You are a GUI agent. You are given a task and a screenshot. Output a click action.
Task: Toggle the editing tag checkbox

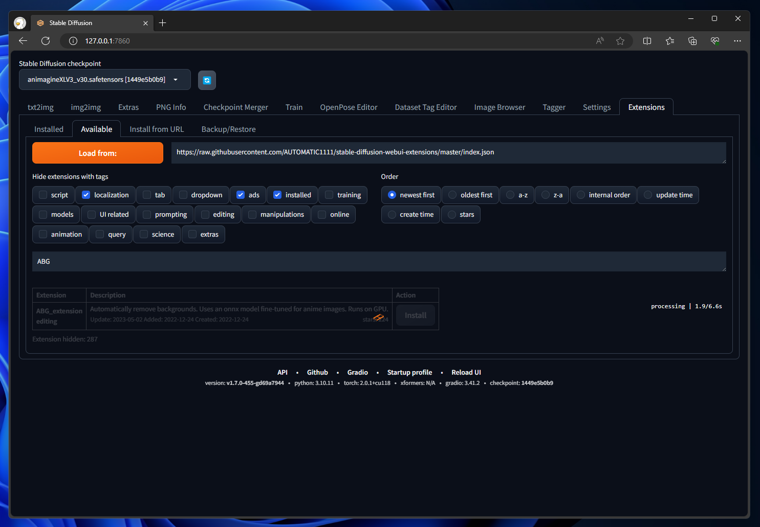[205, 214]
